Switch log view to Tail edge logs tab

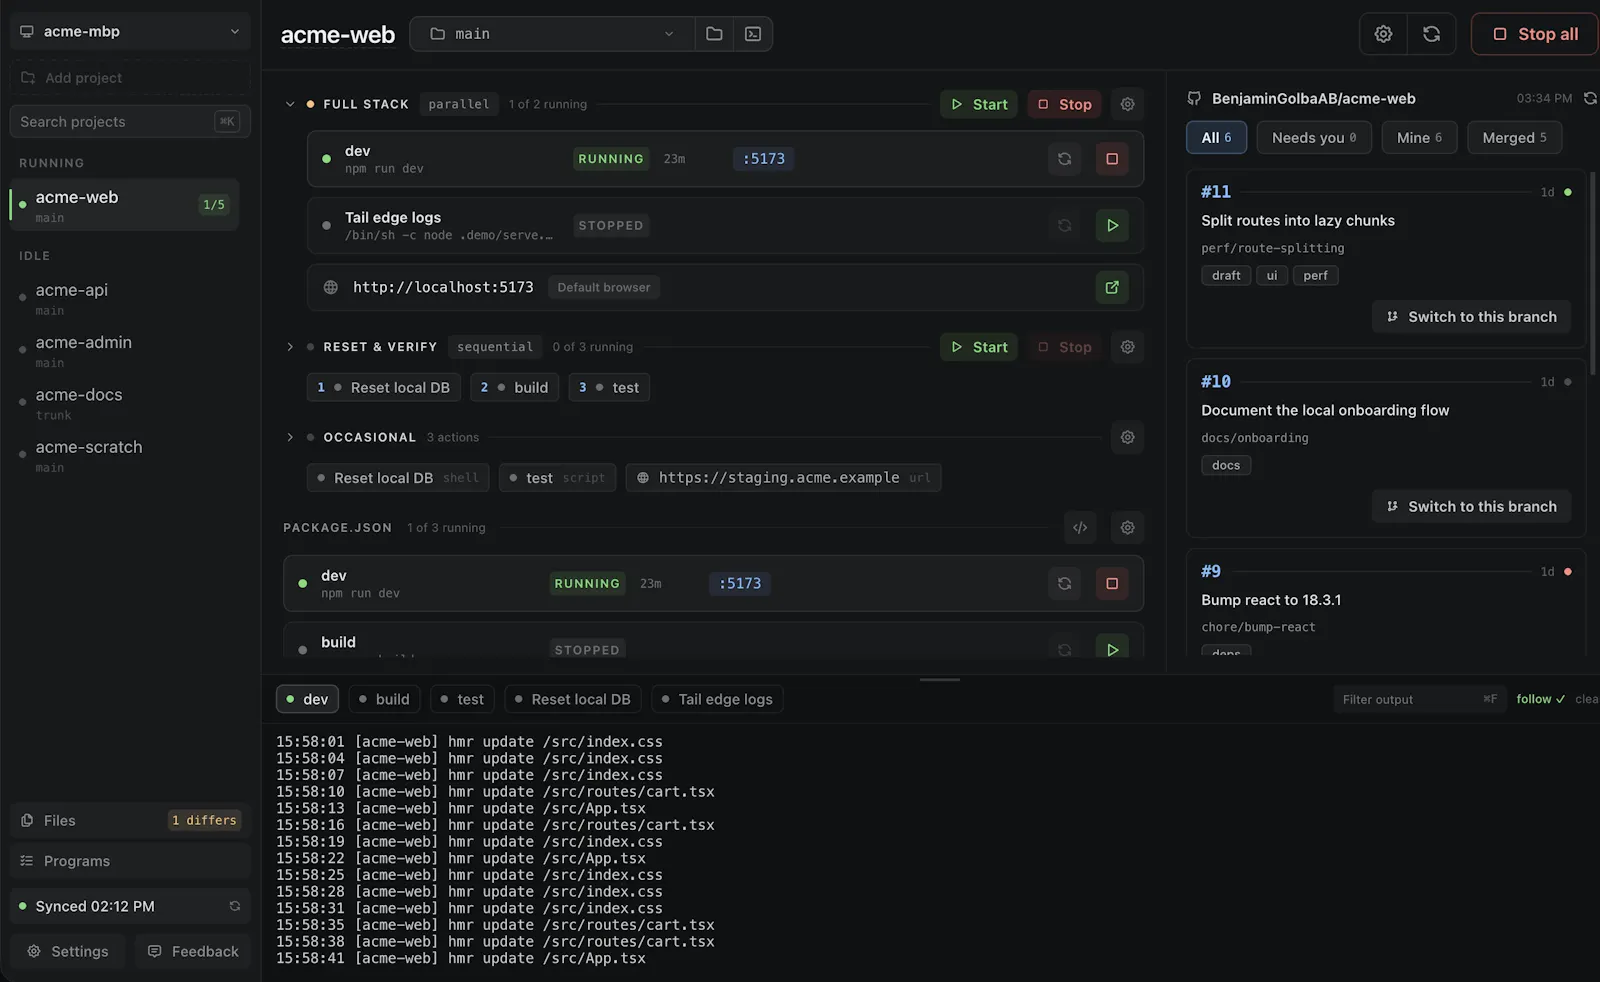pos(717,699)
